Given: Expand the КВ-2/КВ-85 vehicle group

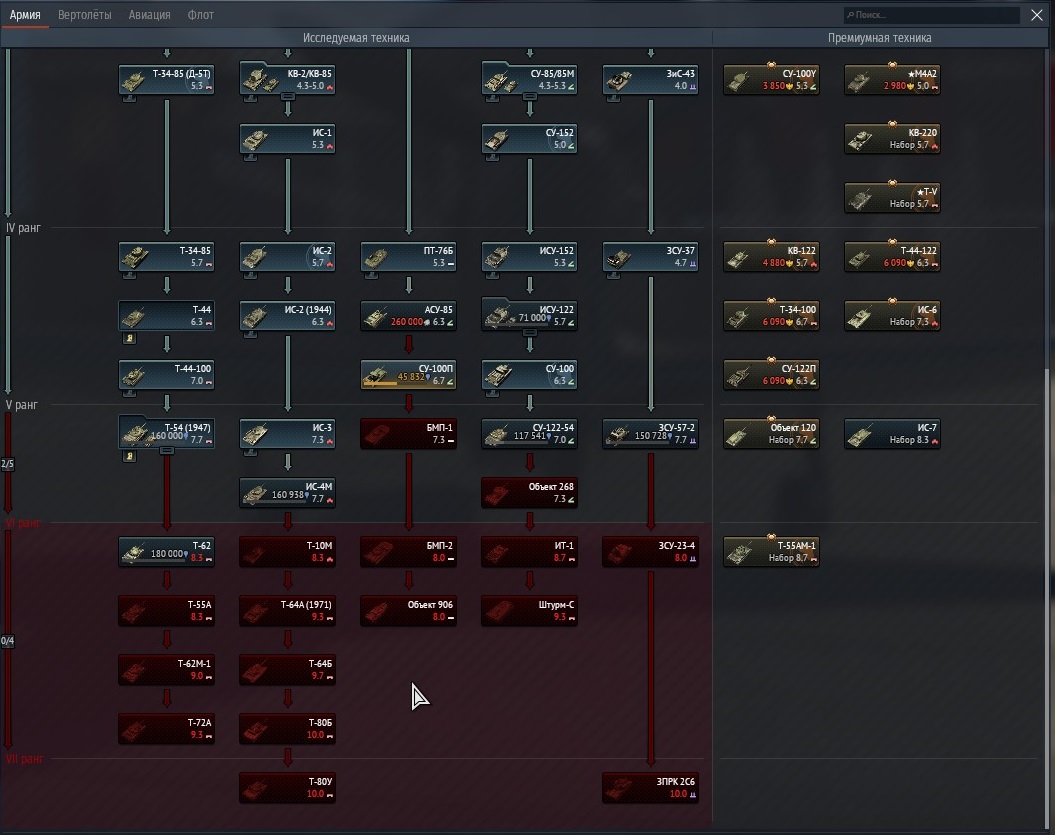Looking at the screenshot, I should point(287,97).
